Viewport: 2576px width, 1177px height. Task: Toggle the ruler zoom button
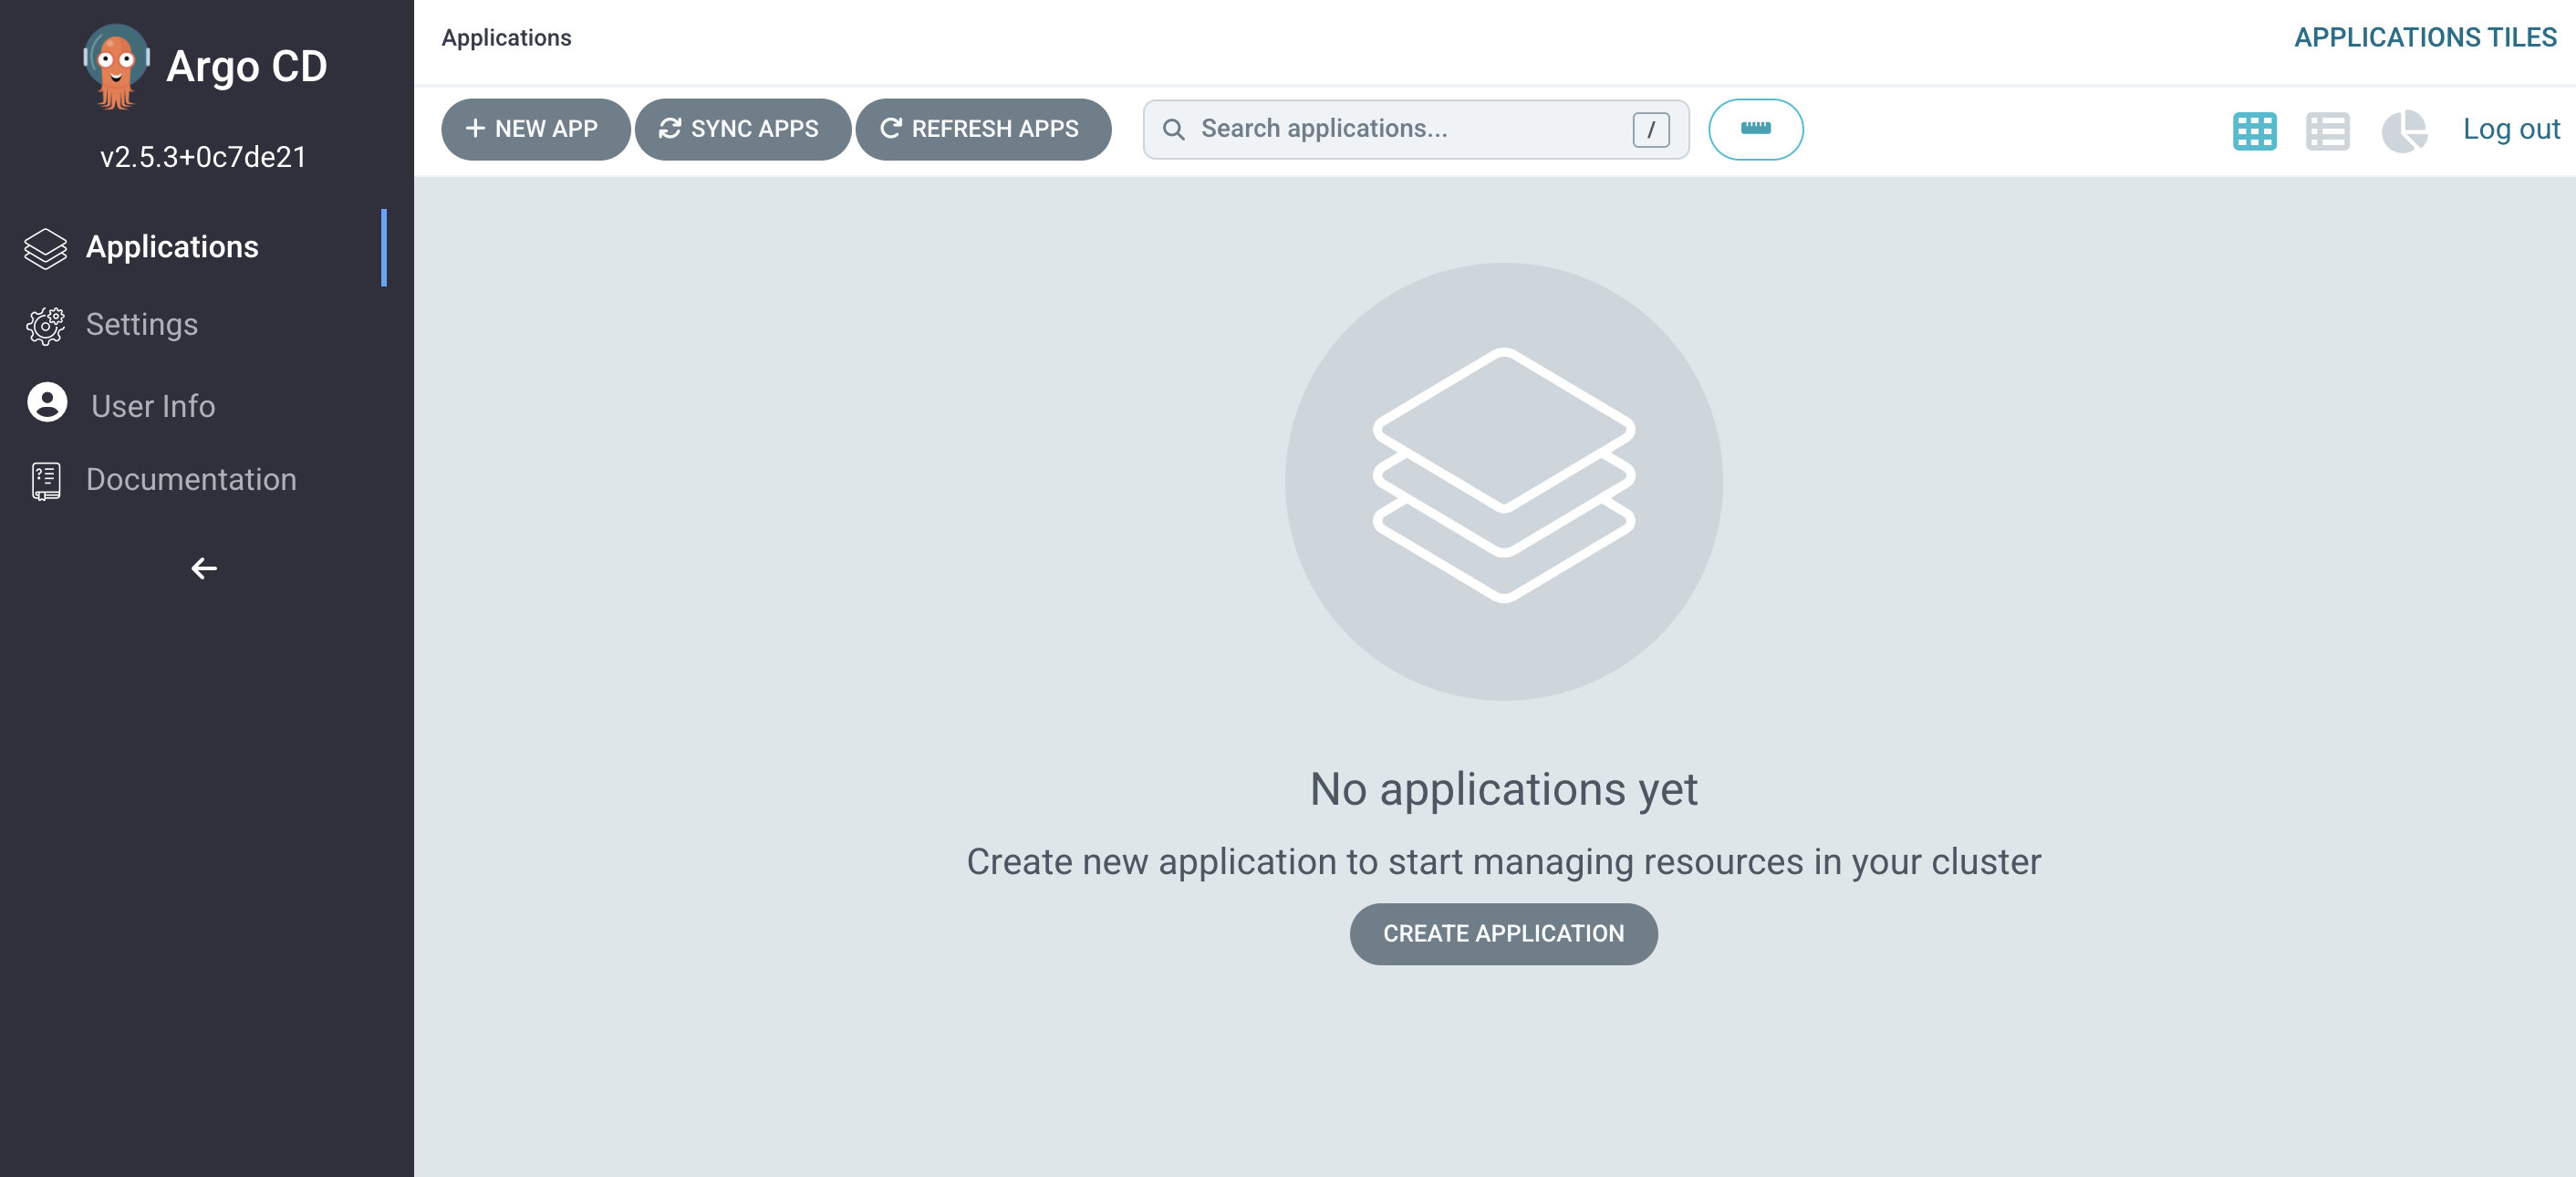pyautogui.click(x=1755, y=129)
